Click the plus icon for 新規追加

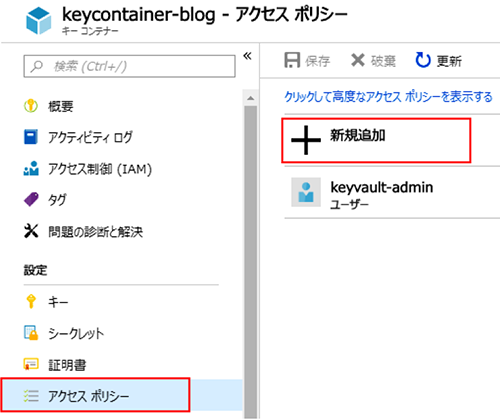pyautogui.click(x=306, y=140)
